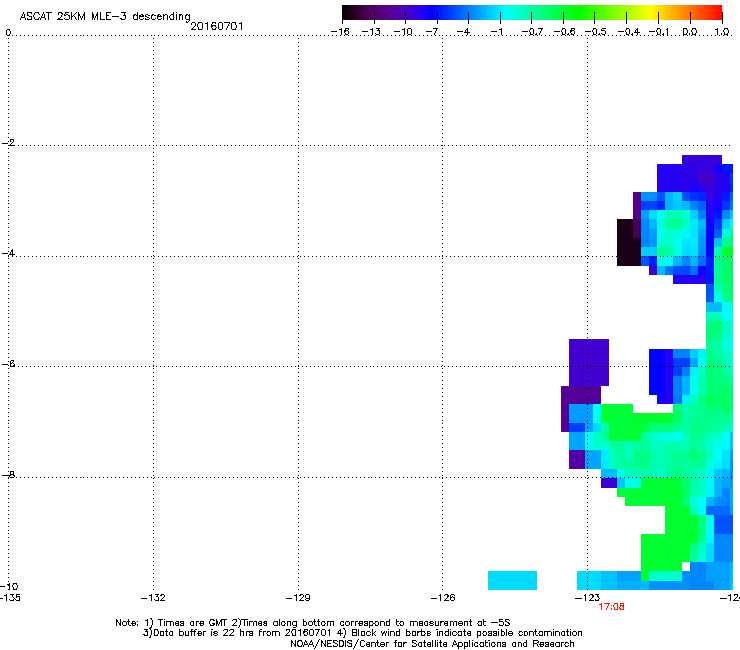Click the longitude label -126
The image size is (740, 650).
coord(443,598)
